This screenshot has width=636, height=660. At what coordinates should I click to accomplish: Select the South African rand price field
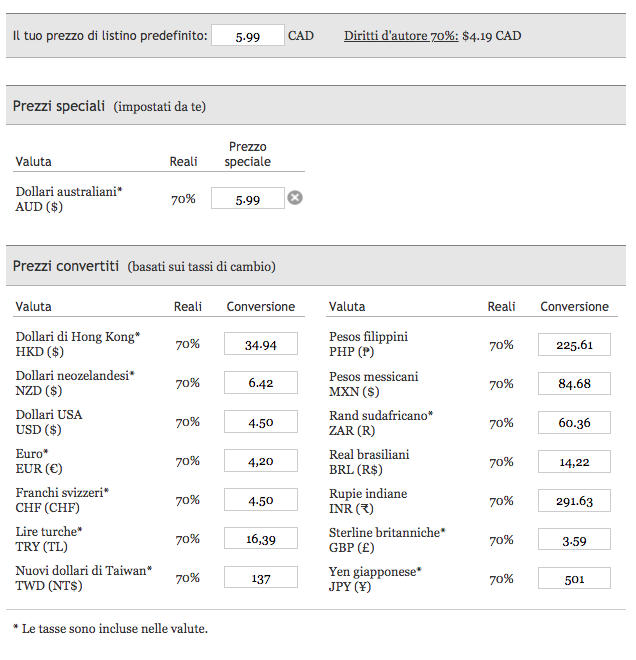tap(574, 422)
